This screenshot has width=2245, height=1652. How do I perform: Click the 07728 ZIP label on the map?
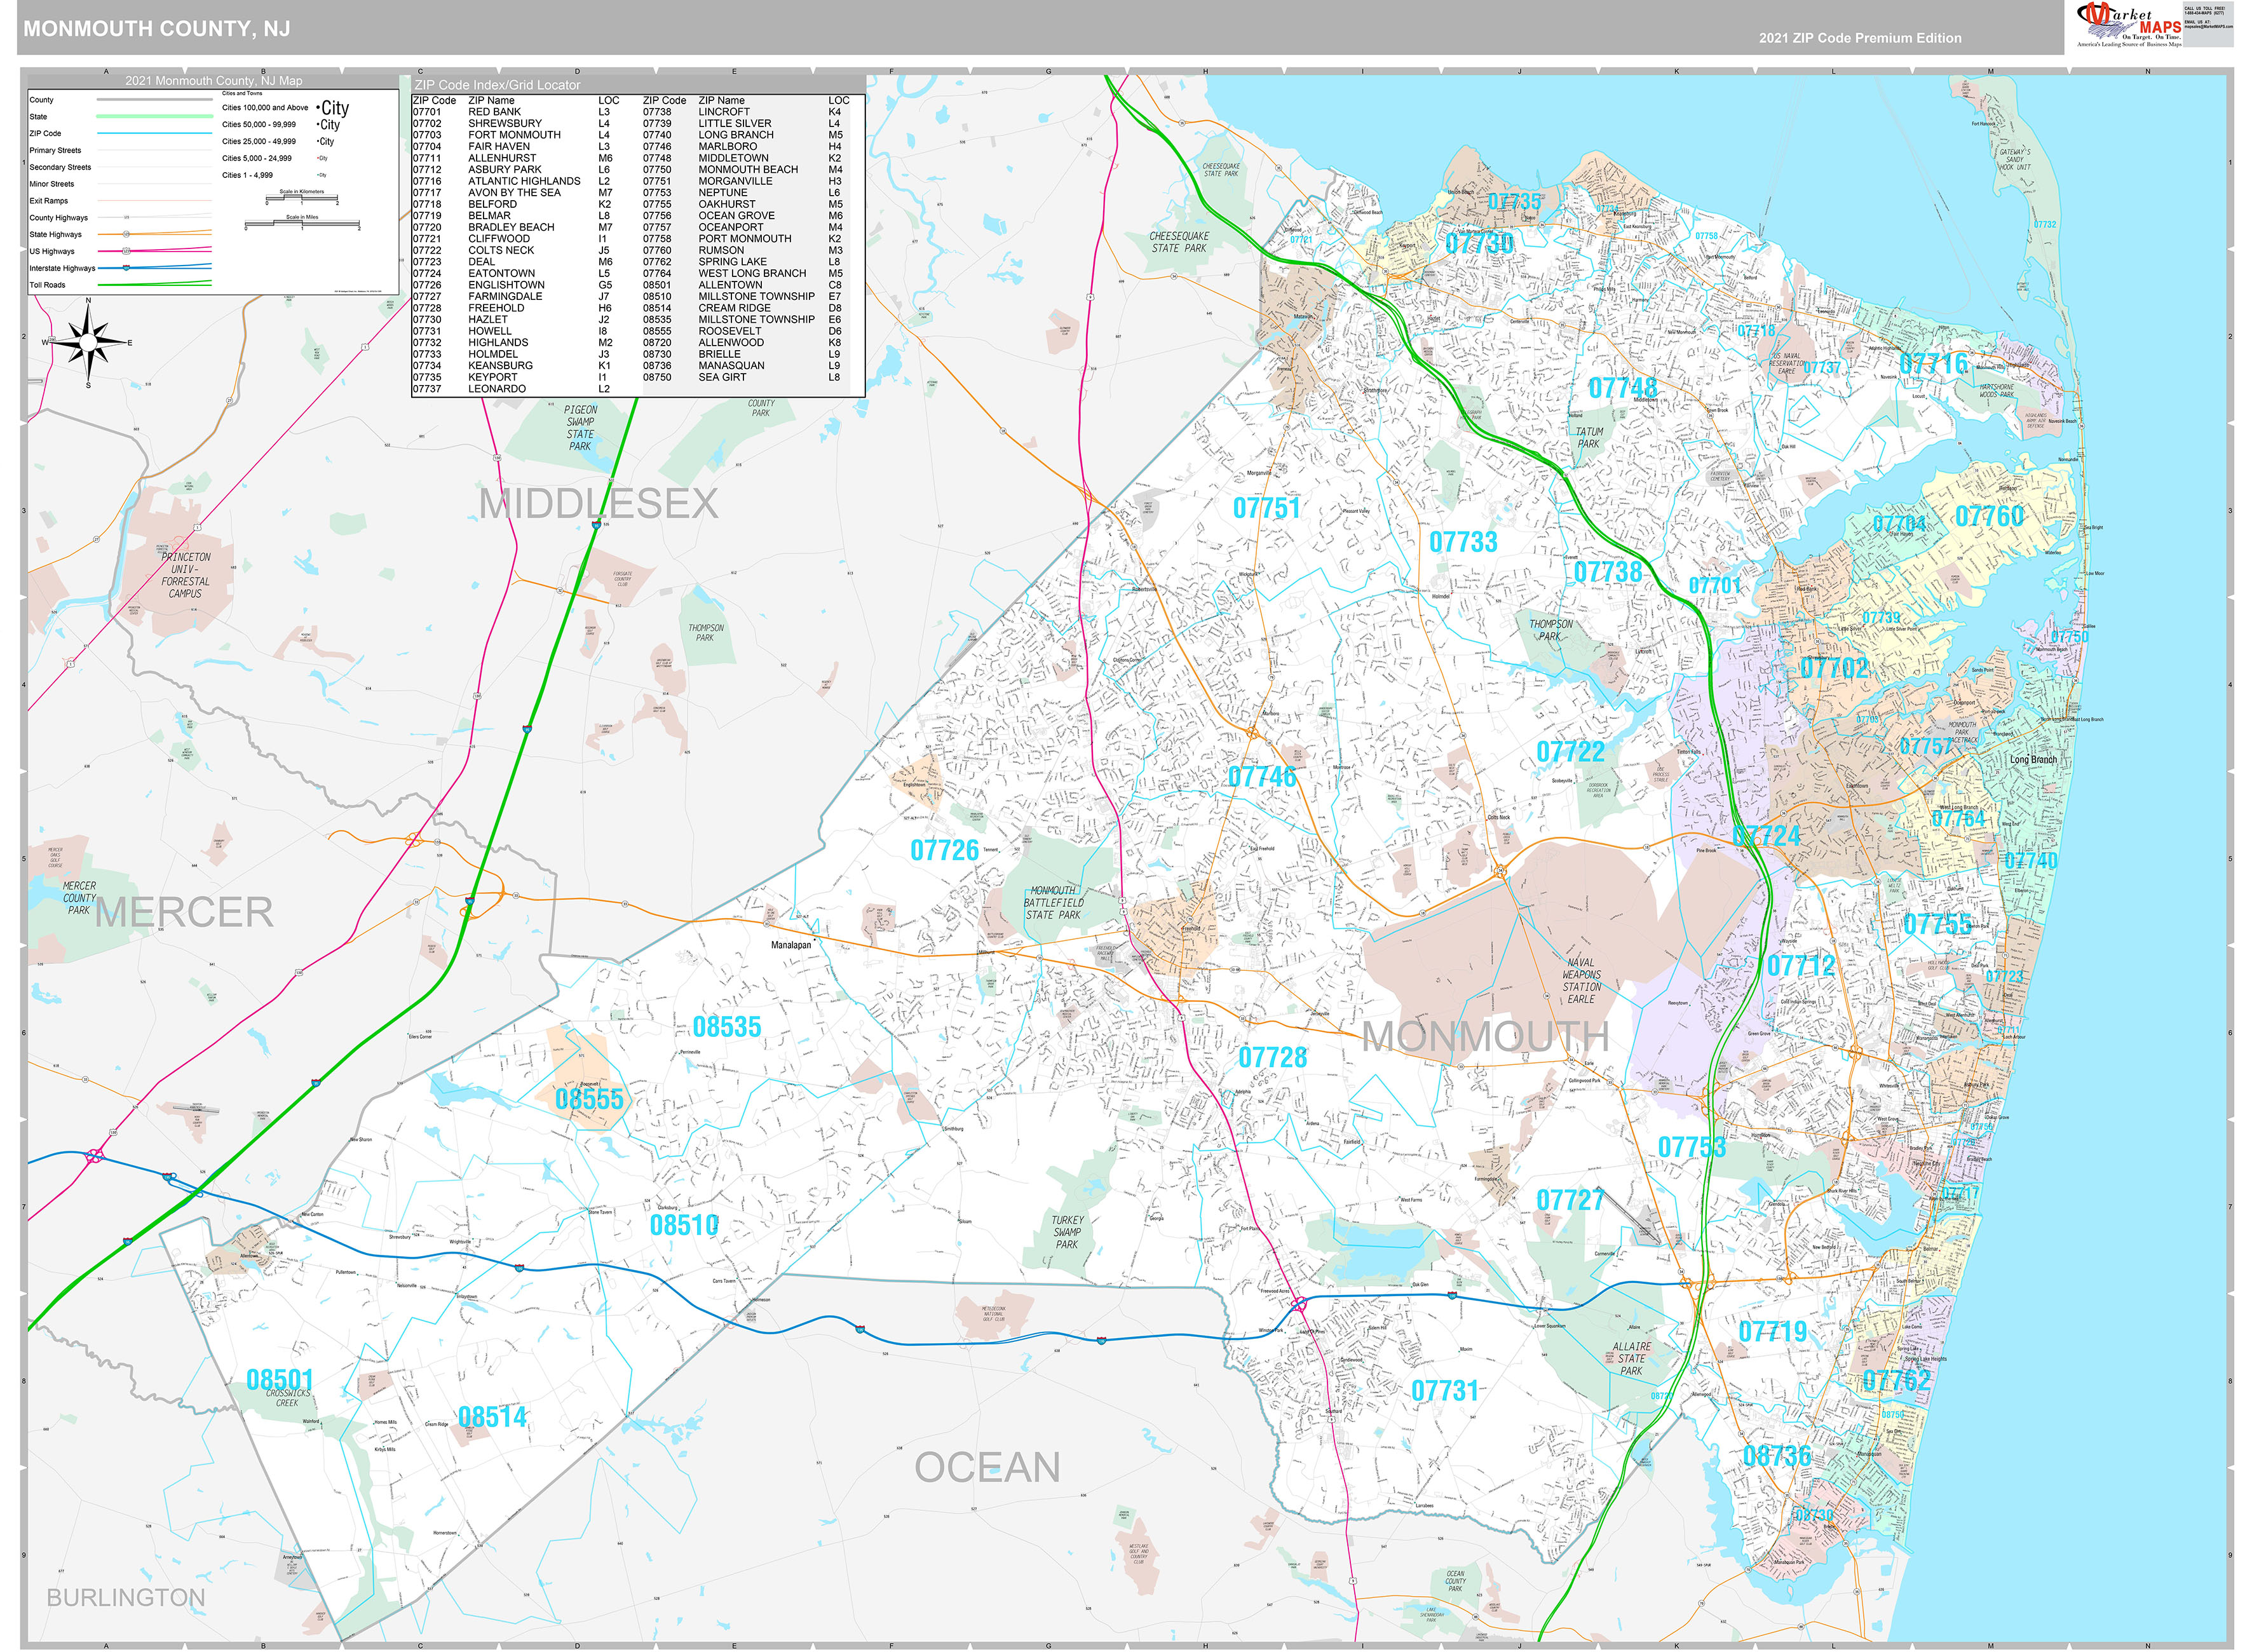[x=1272, y=1057]
